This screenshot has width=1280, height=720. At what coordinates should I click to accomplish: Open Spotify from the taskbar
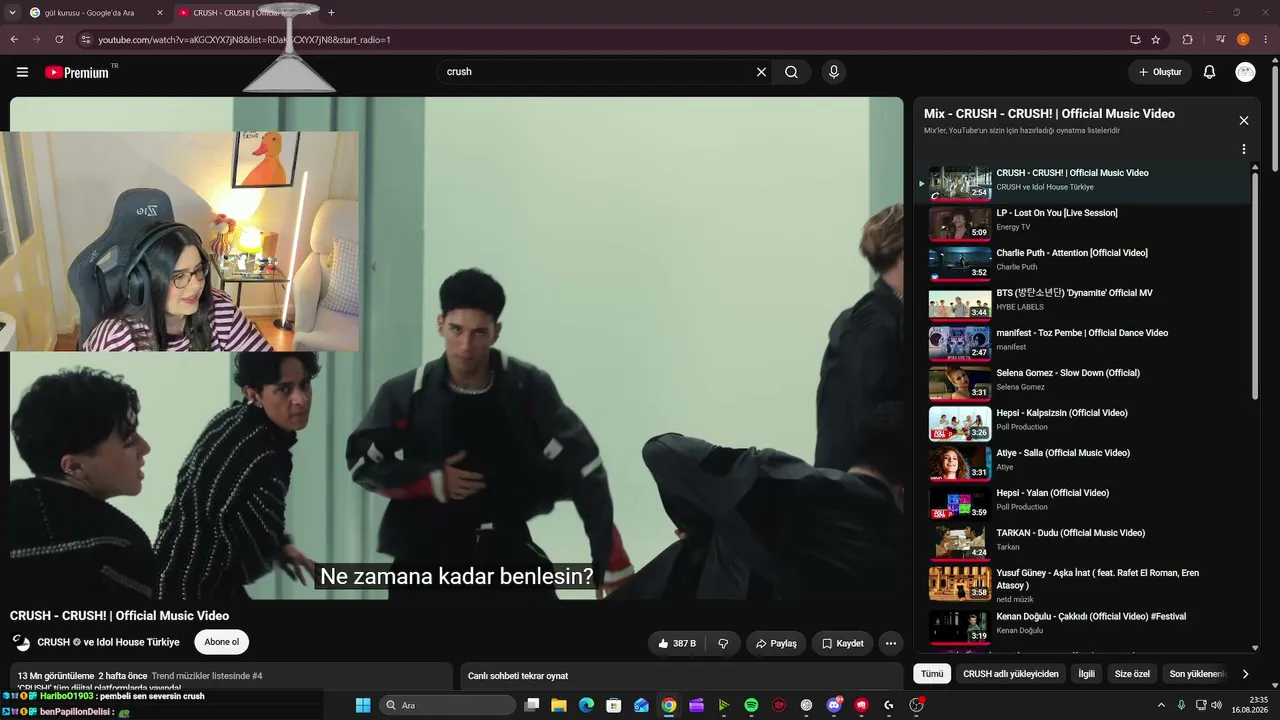[751, 705]
